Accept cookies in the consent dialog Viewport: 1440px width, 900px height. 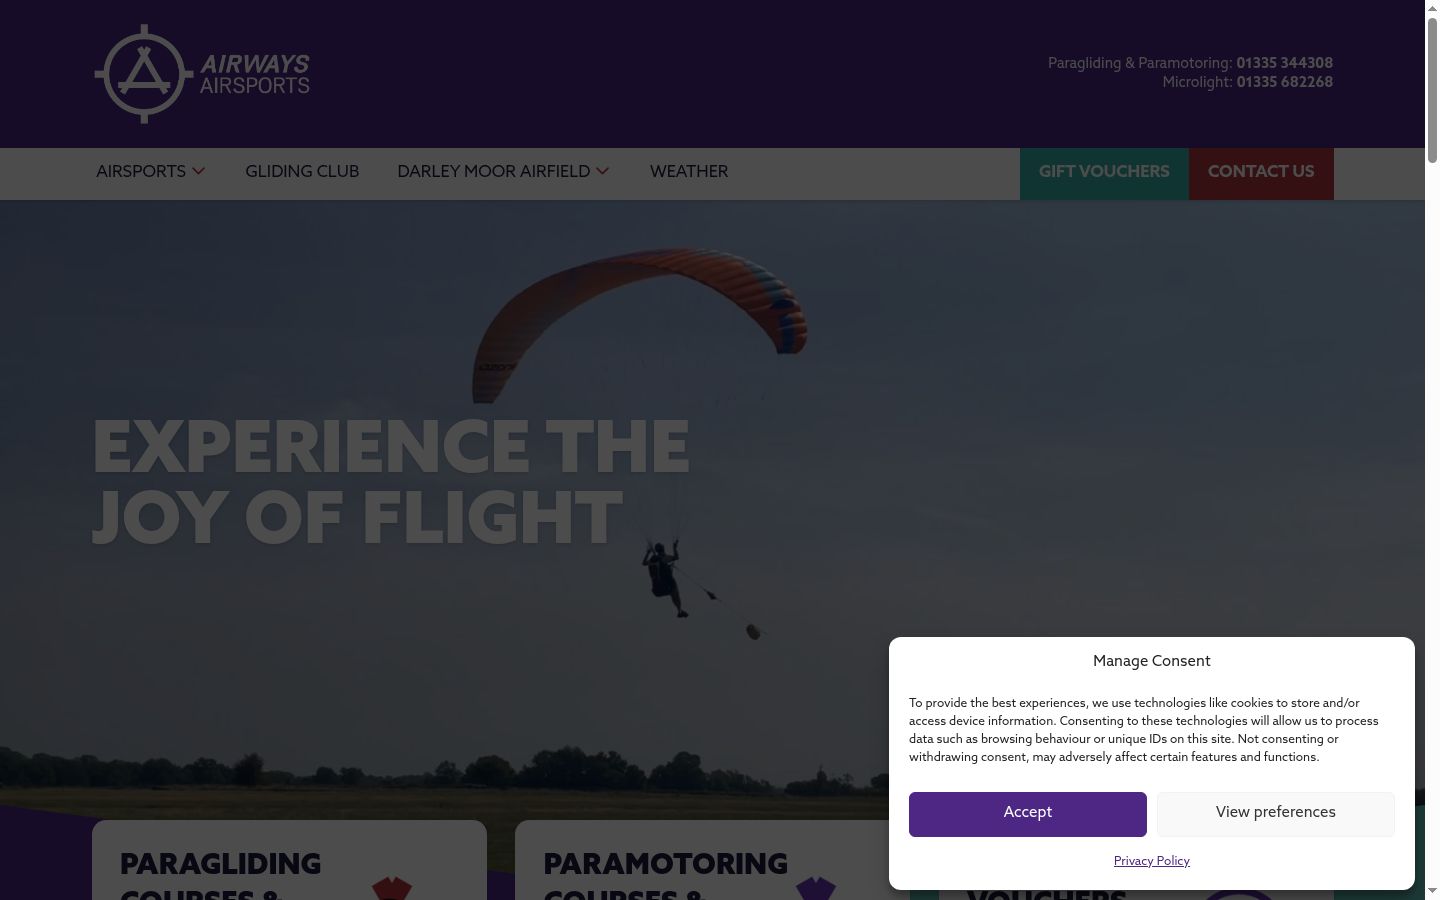point(1028,814)
